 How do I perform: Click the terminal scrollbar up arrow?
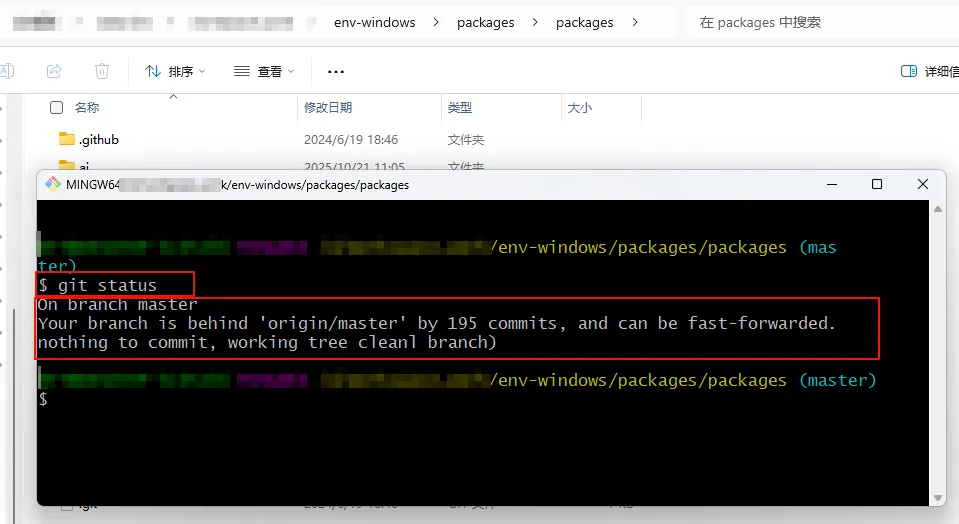click(938, 209)
